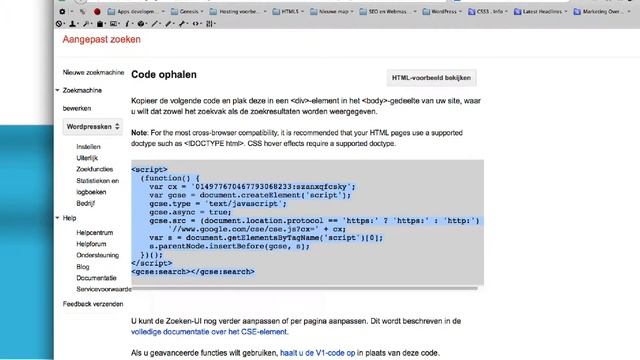Open the HTML5 bookmarks folder

pyautogui.click(x=288, y=11)
